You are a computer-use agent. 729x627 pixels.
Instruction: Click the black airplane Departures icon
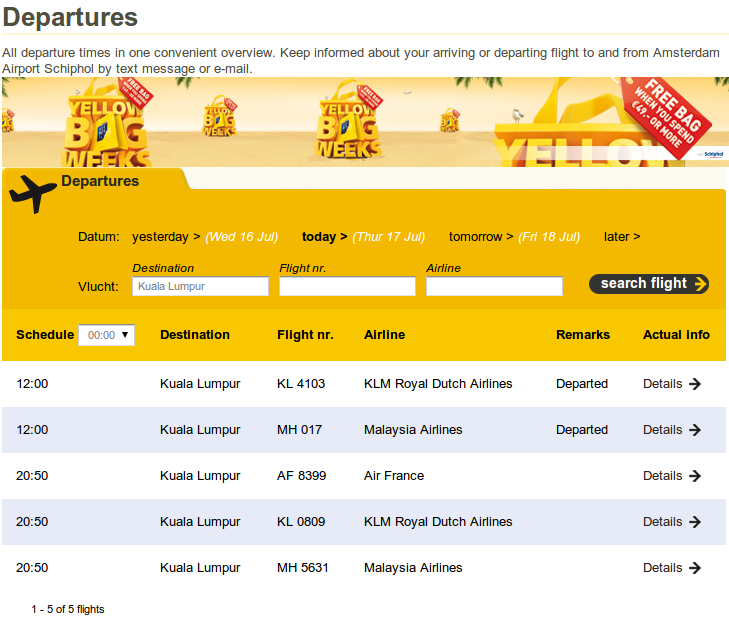pos(33,194)
